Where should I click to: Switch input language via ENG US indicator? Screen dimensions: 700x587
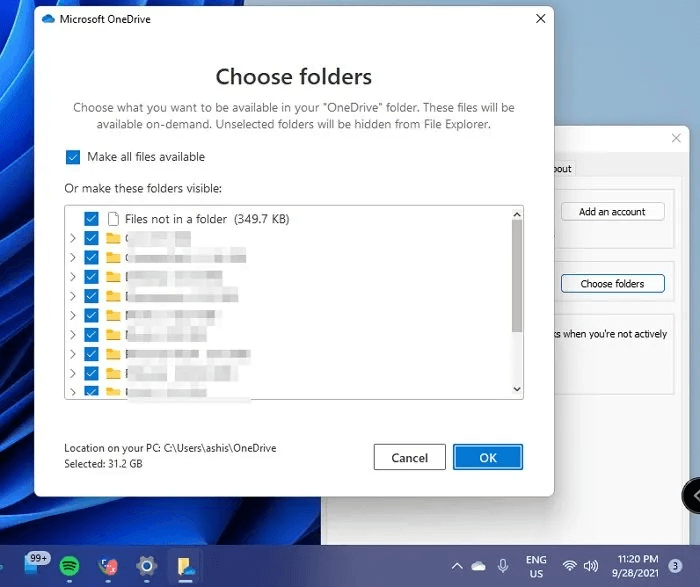pos(536,565)
